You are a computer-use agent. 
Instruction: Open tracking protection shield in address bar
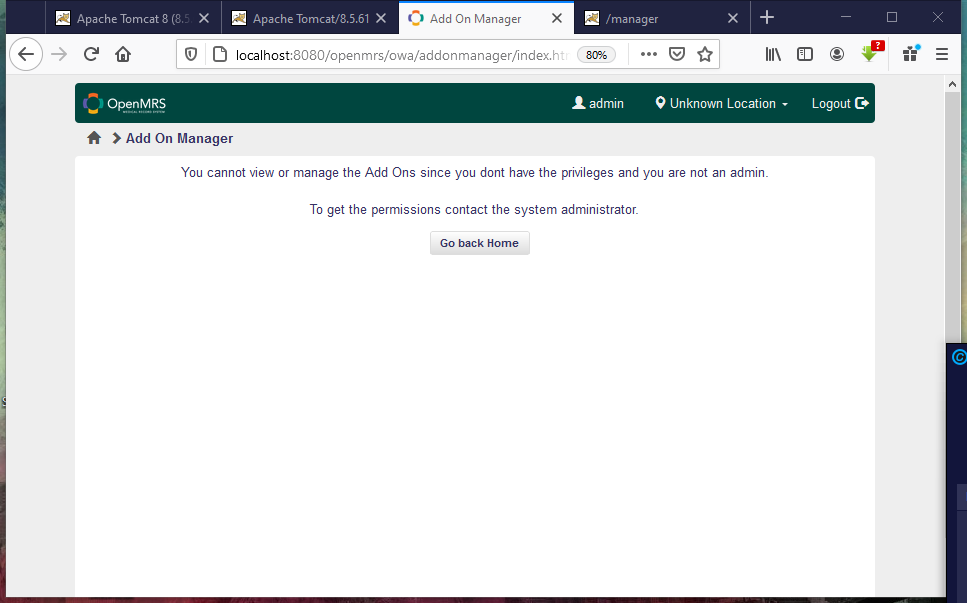click(x=191, y=55)
